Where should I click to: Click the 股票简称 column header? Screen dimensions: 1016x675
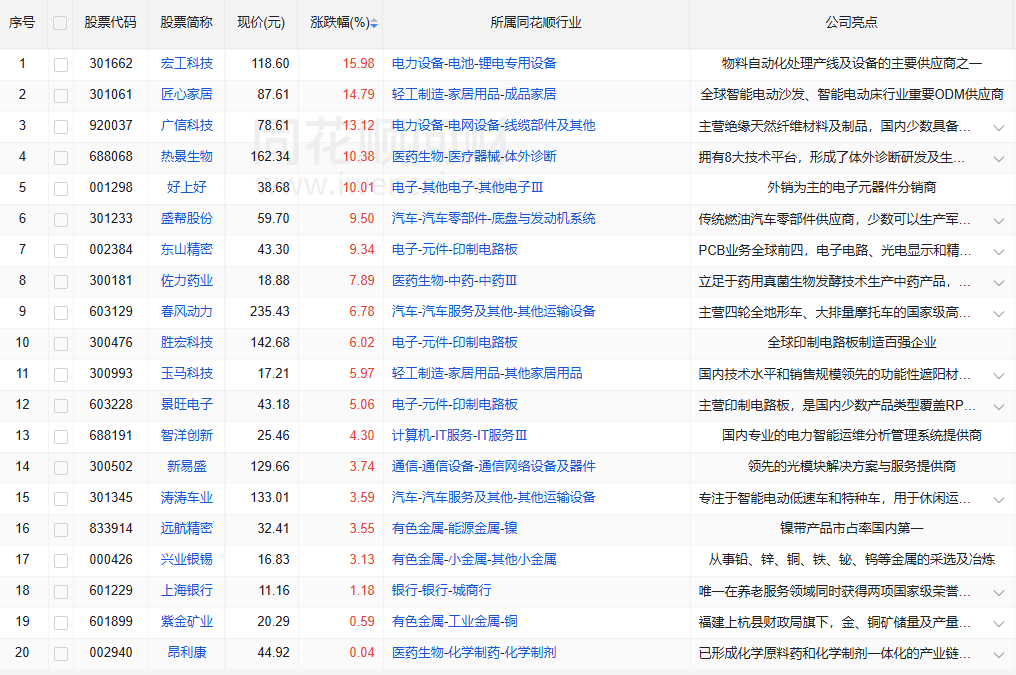click(187, 23)
